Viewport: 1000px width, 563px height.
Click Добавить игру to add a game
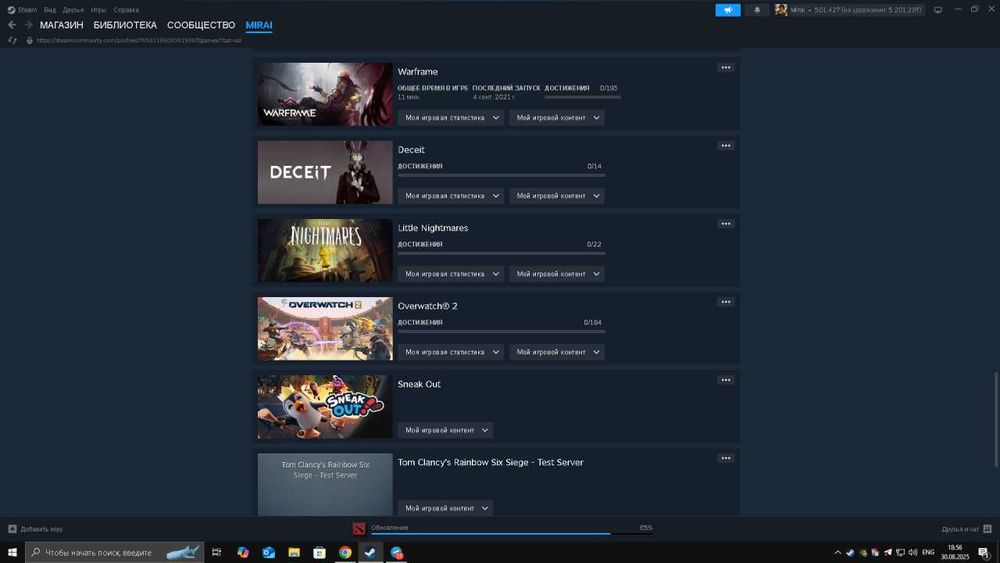[x=36, y=529]
